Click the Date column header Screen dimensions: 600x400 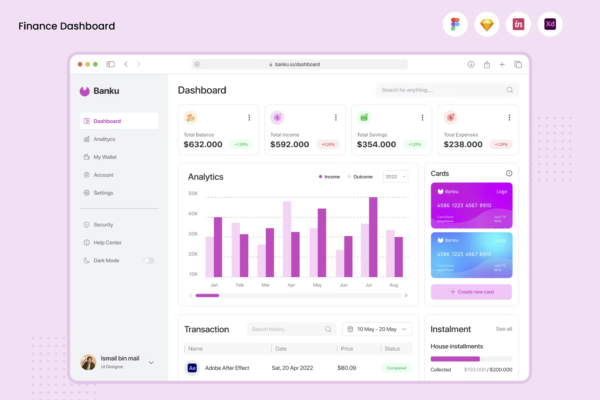[281, 349]
